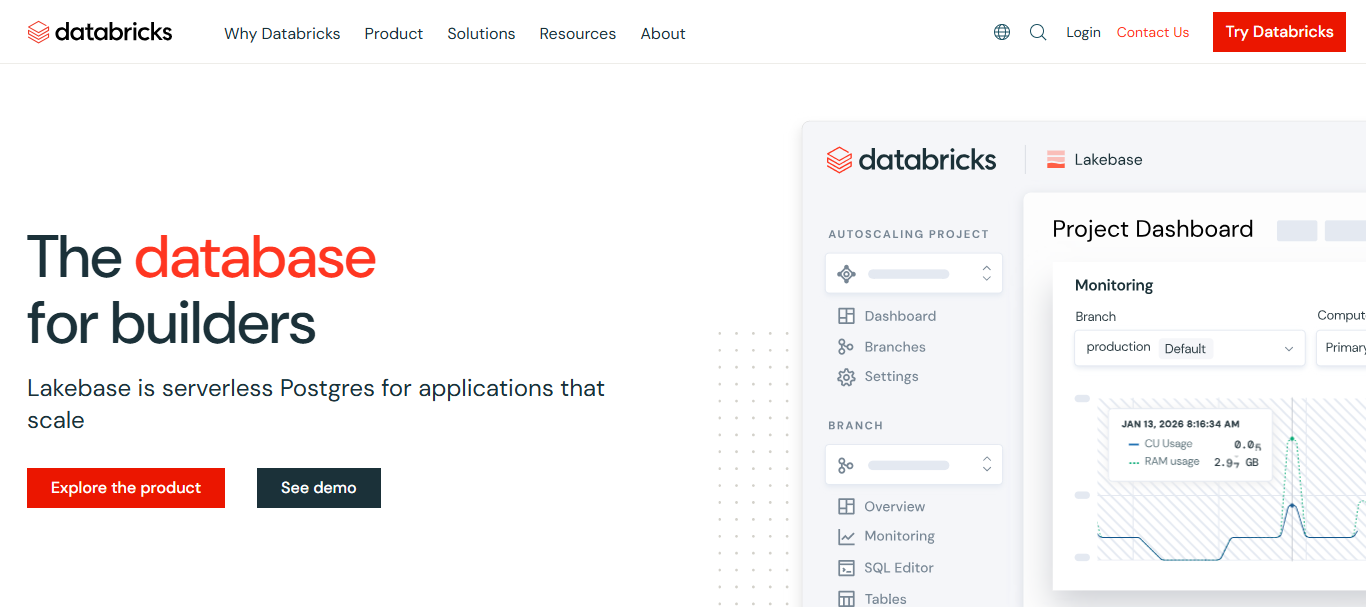Screen dimensions: 1366x607
Task: Click the Databricks logo in the dashboard panel
Action: (x=911, y=160)
